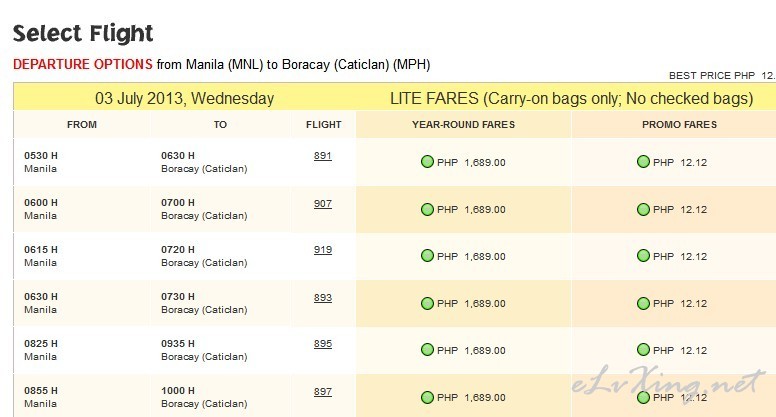Open flight 895 link

(323, 344)
